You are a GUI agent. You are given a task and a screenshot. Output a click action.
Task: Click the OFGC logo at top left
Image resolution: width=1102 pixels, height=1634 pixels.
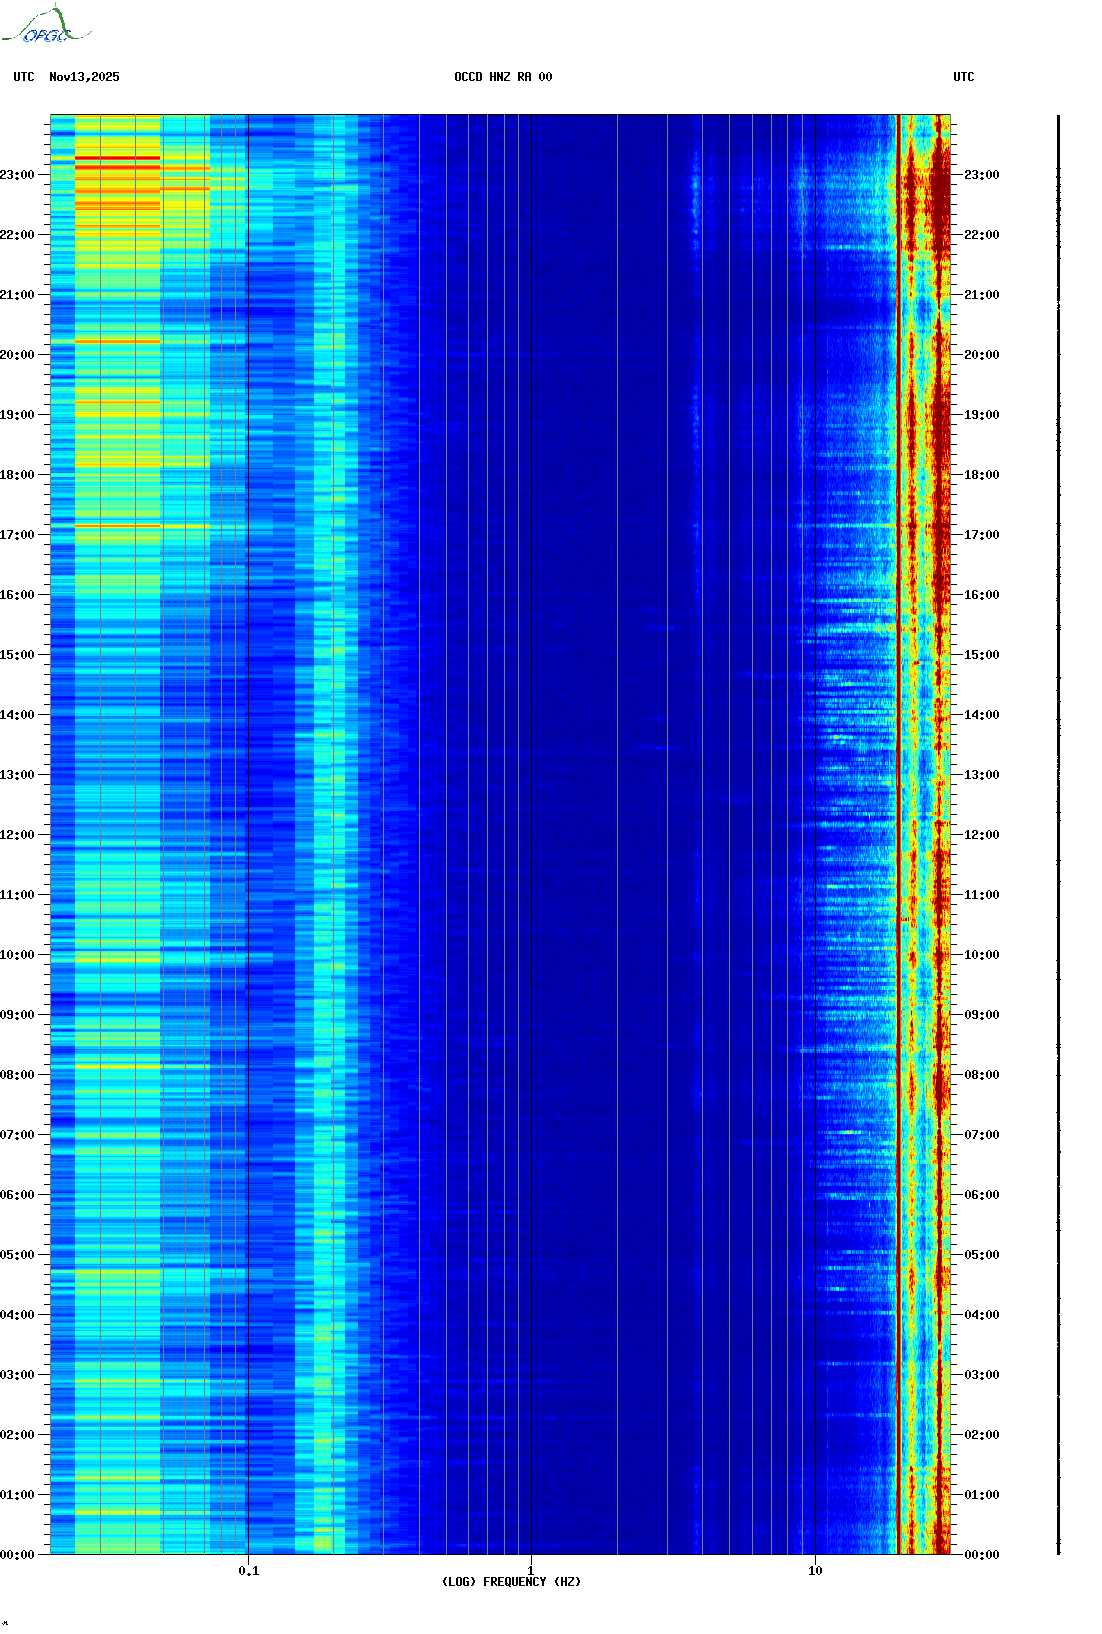coord(45,25)
